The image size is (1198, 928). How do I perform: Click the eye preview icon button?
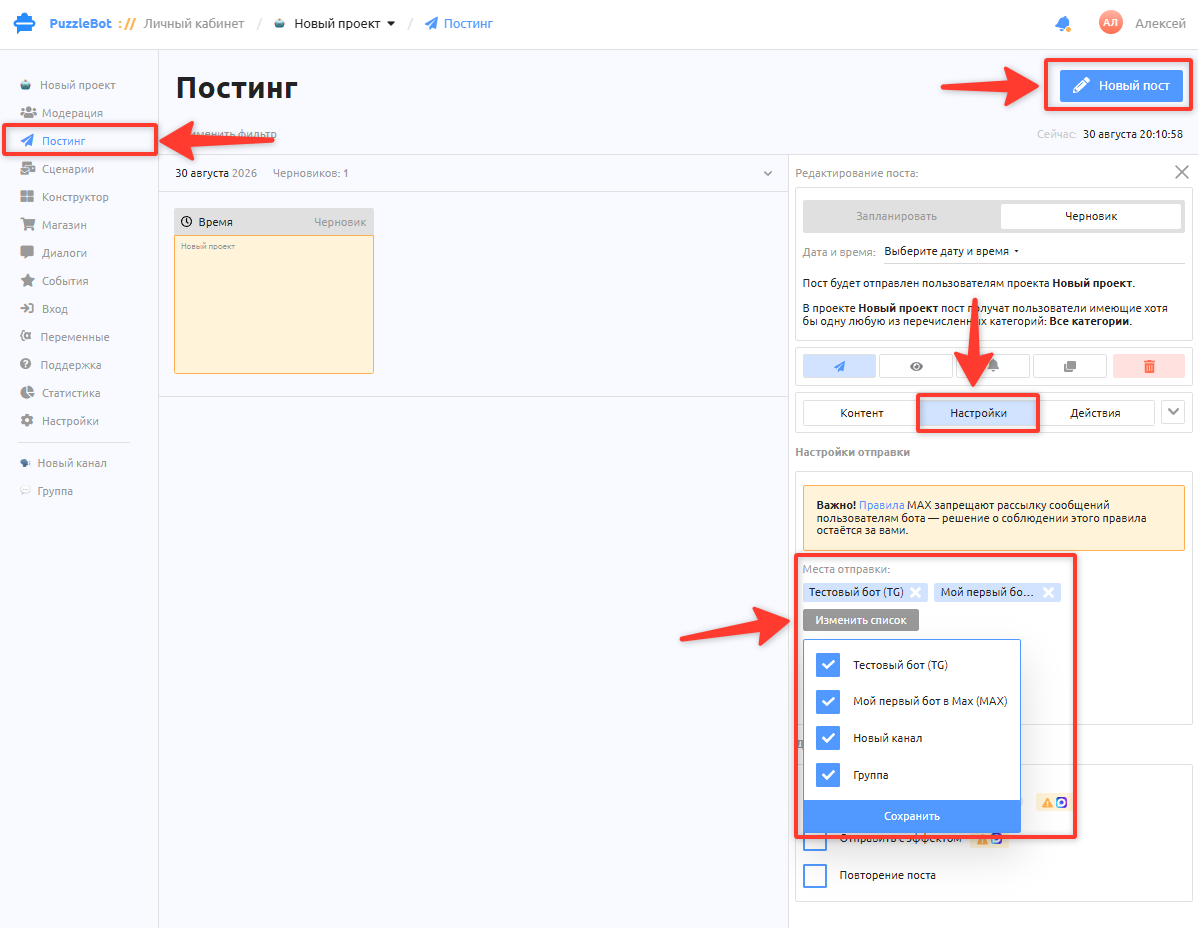[916, 366]
